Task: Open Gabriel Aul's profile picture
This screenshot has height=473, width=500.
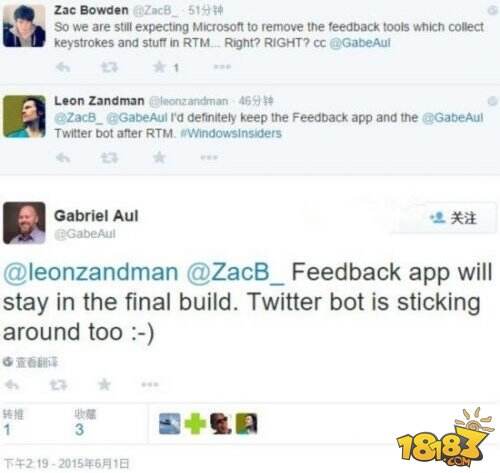Action: (x=24, y=223)
